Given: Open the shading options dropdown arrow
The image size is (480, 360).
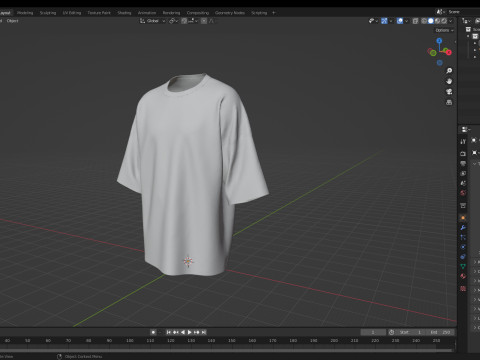Looking at the screenshot, I should coord(451,21).
